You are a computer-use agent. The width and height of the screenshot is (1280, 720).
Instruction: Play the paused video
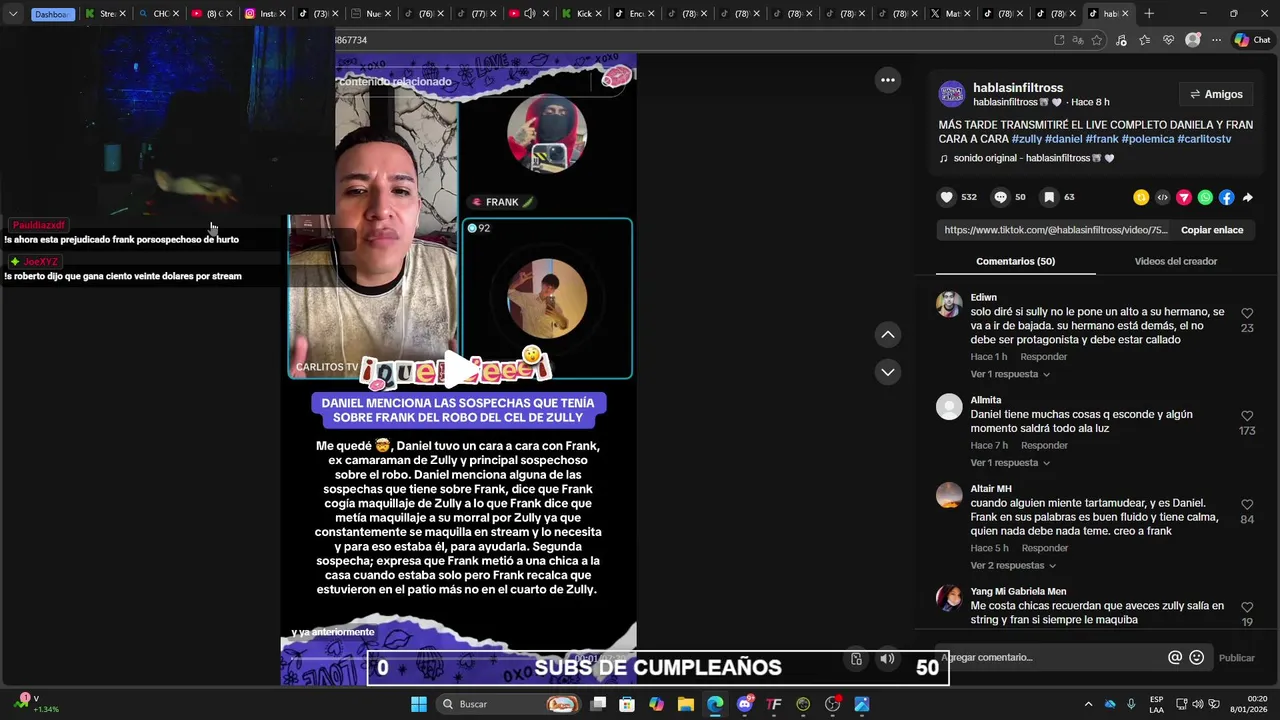pyautogui.click(x=459, y=369)
